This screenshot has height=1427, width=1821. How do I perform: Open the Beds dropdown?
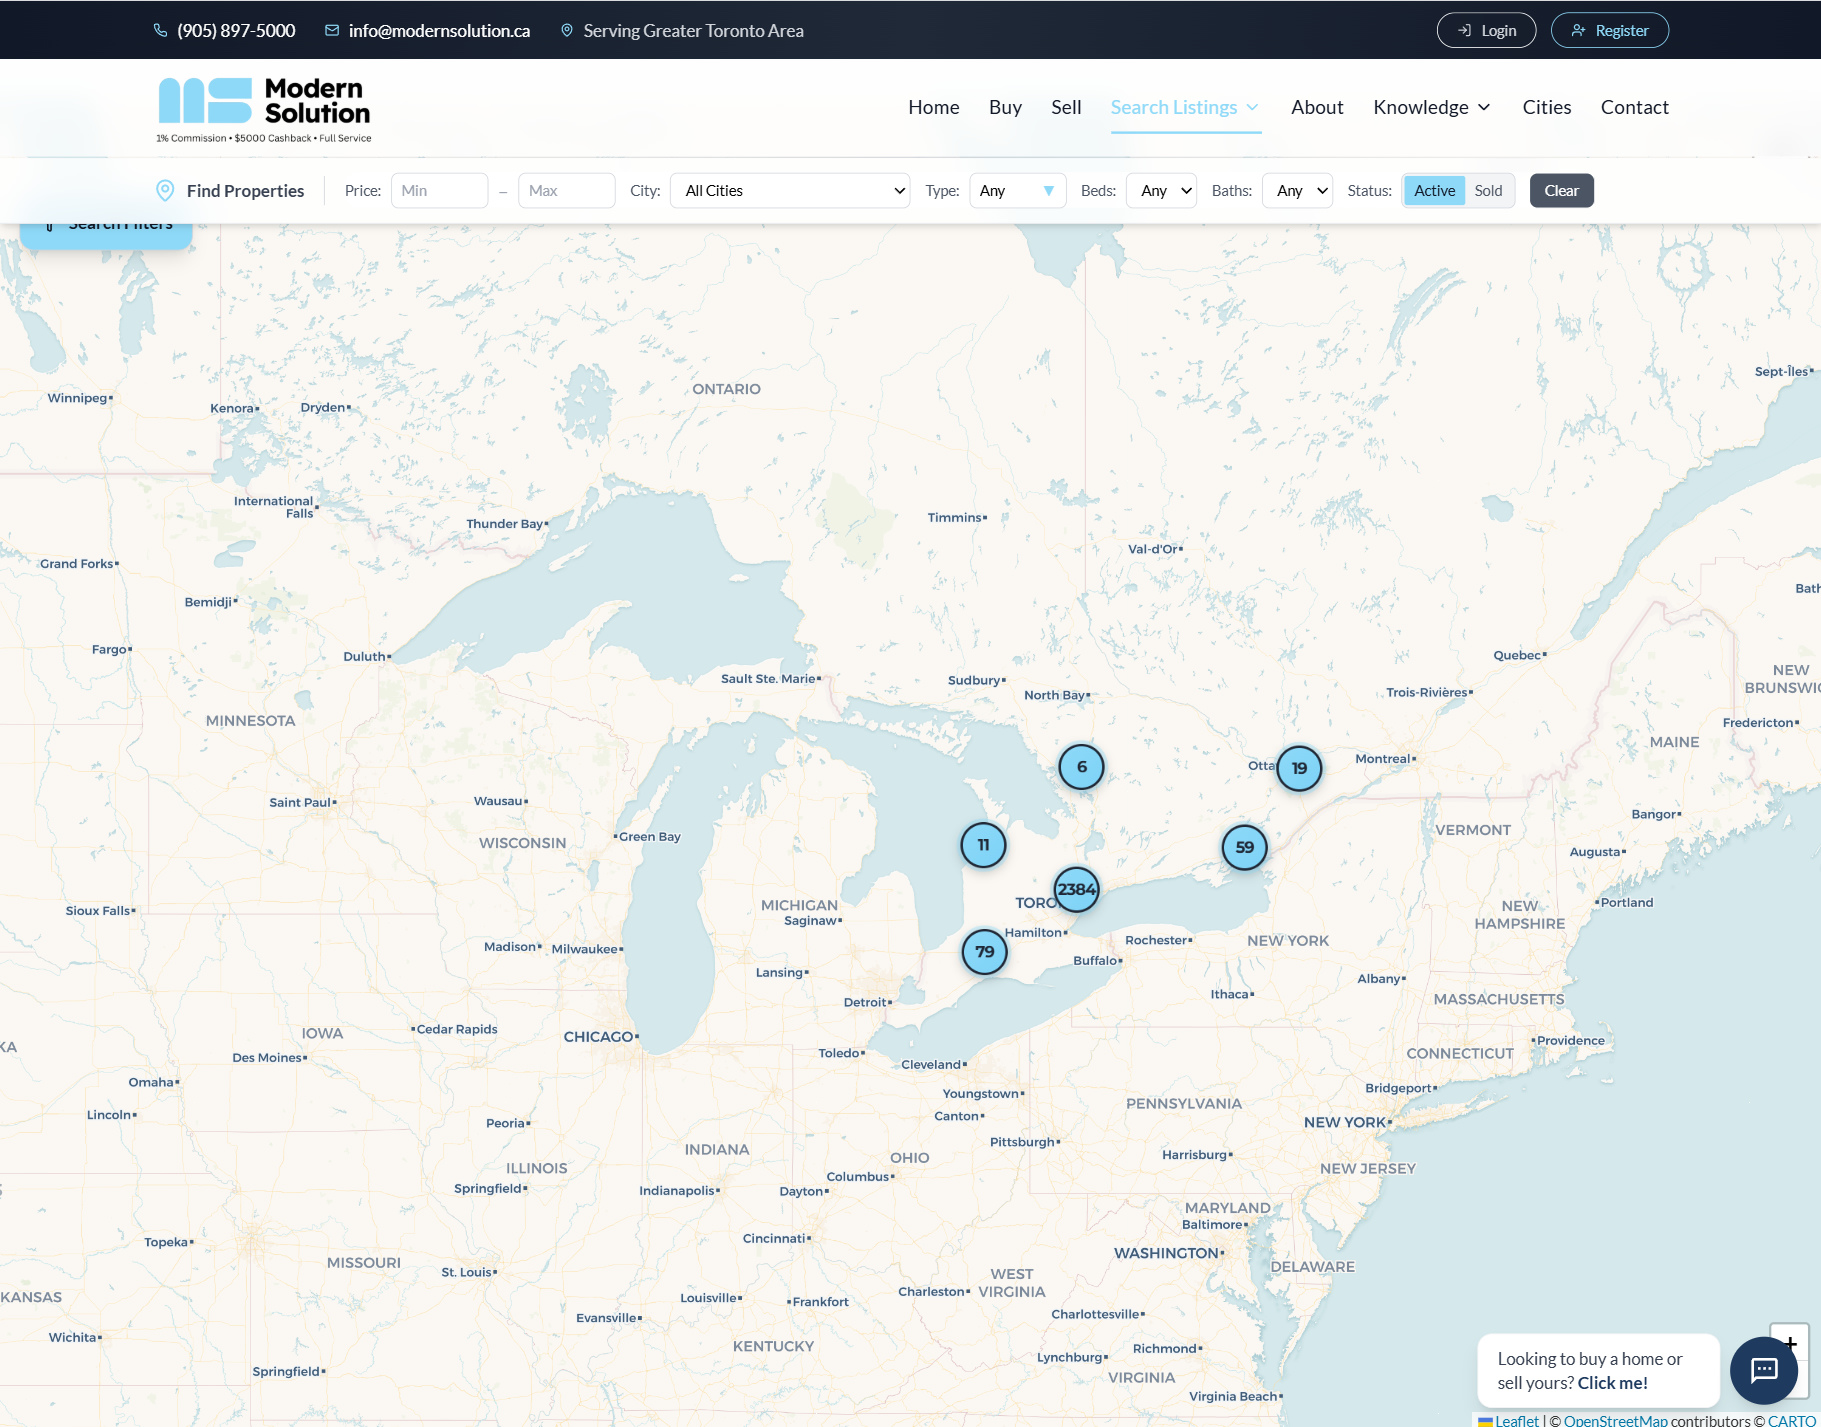point(1162,190)
